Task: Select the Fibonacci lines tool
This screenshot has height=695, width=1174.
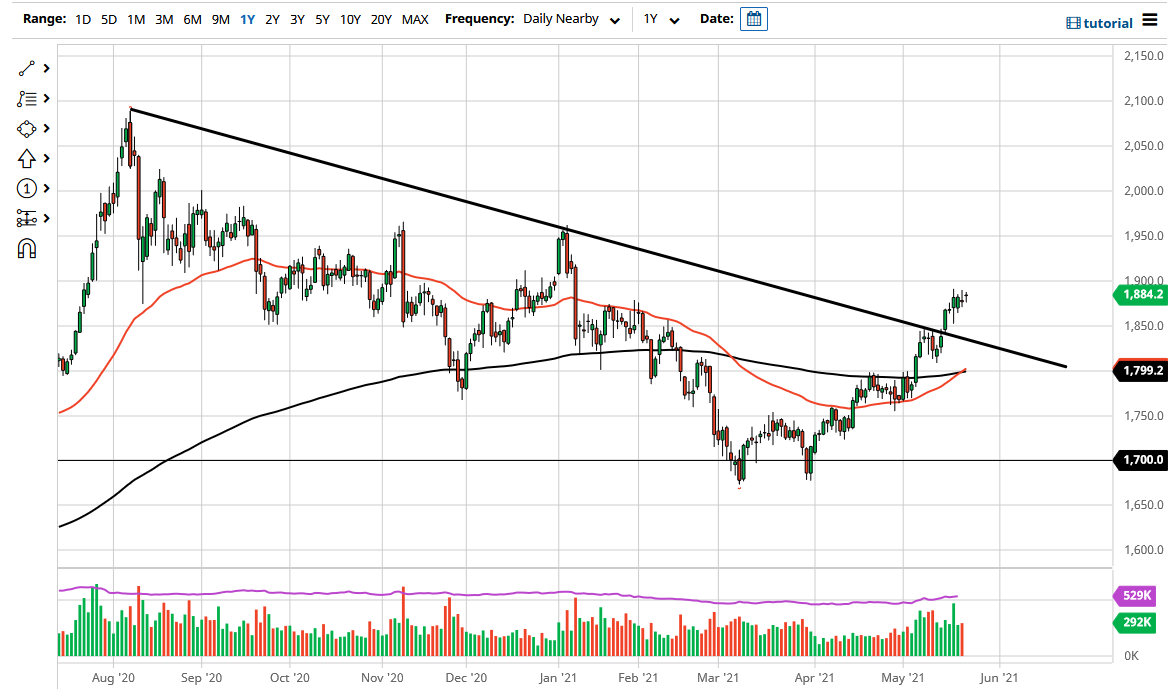Action: pyautogui.click(x=26, y=98)
